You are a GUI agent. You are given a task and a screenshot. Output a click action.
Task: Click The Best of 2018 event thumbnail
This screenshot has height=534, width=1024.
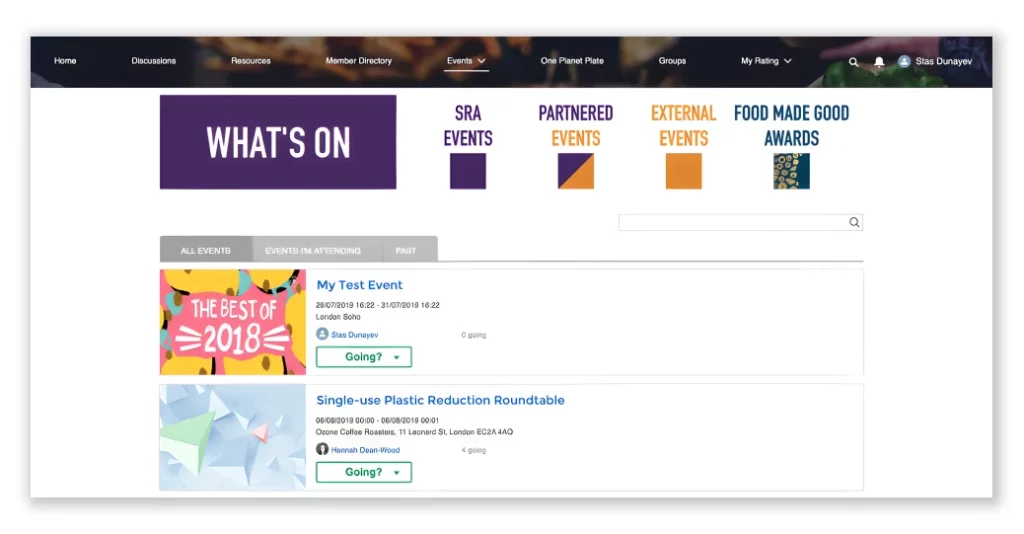[x=232, y=322]
